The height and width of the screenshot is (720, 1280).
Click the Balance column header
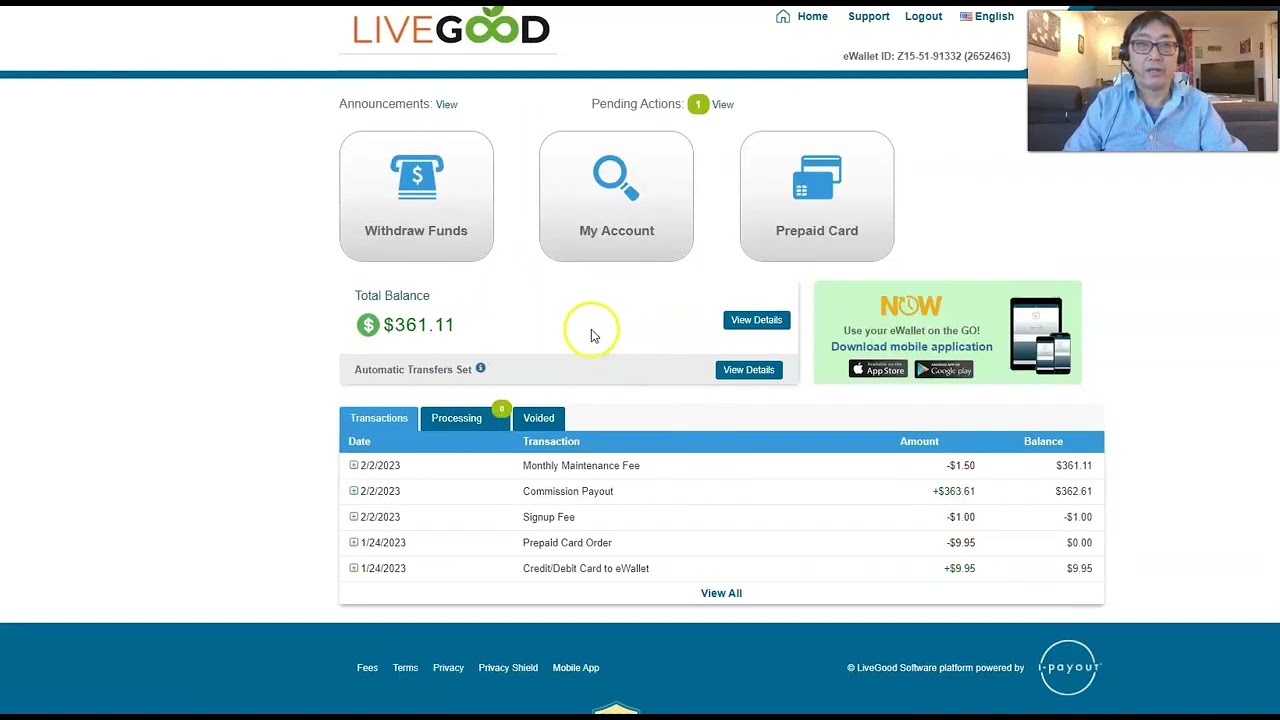point(1043,441)
